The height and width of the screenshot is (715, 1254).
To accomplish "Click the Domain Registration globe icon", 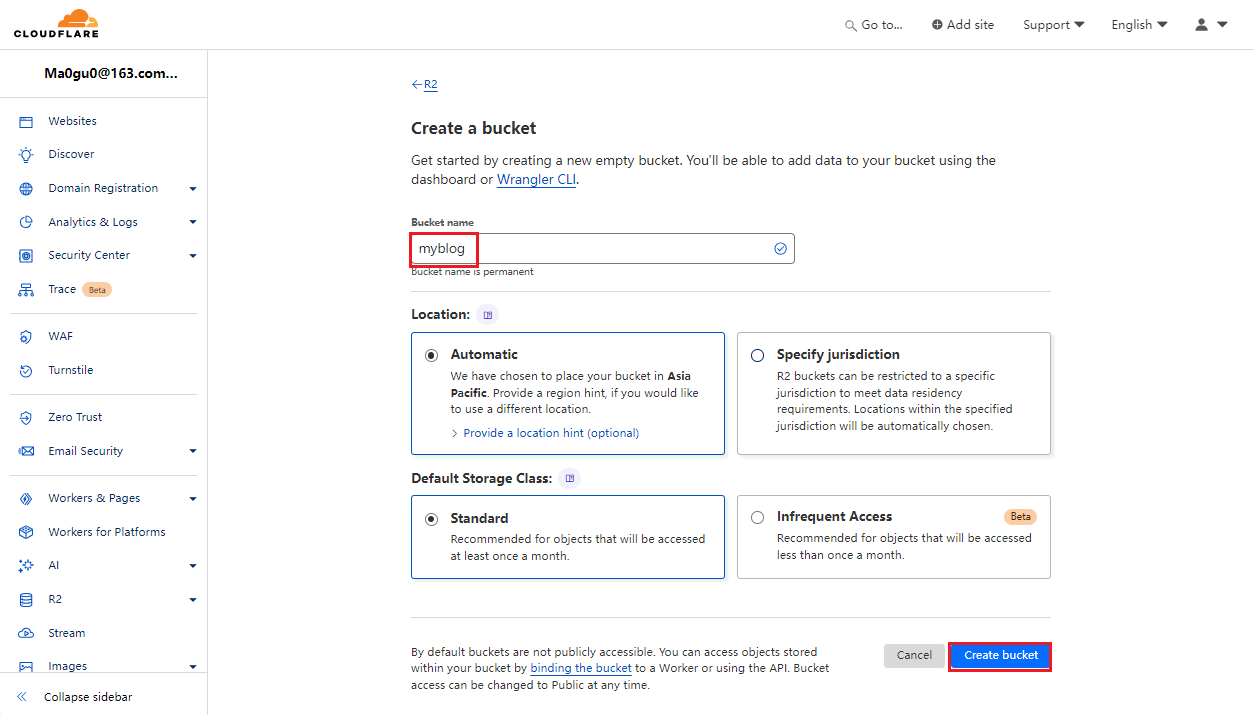I will [x=26, y=188].
